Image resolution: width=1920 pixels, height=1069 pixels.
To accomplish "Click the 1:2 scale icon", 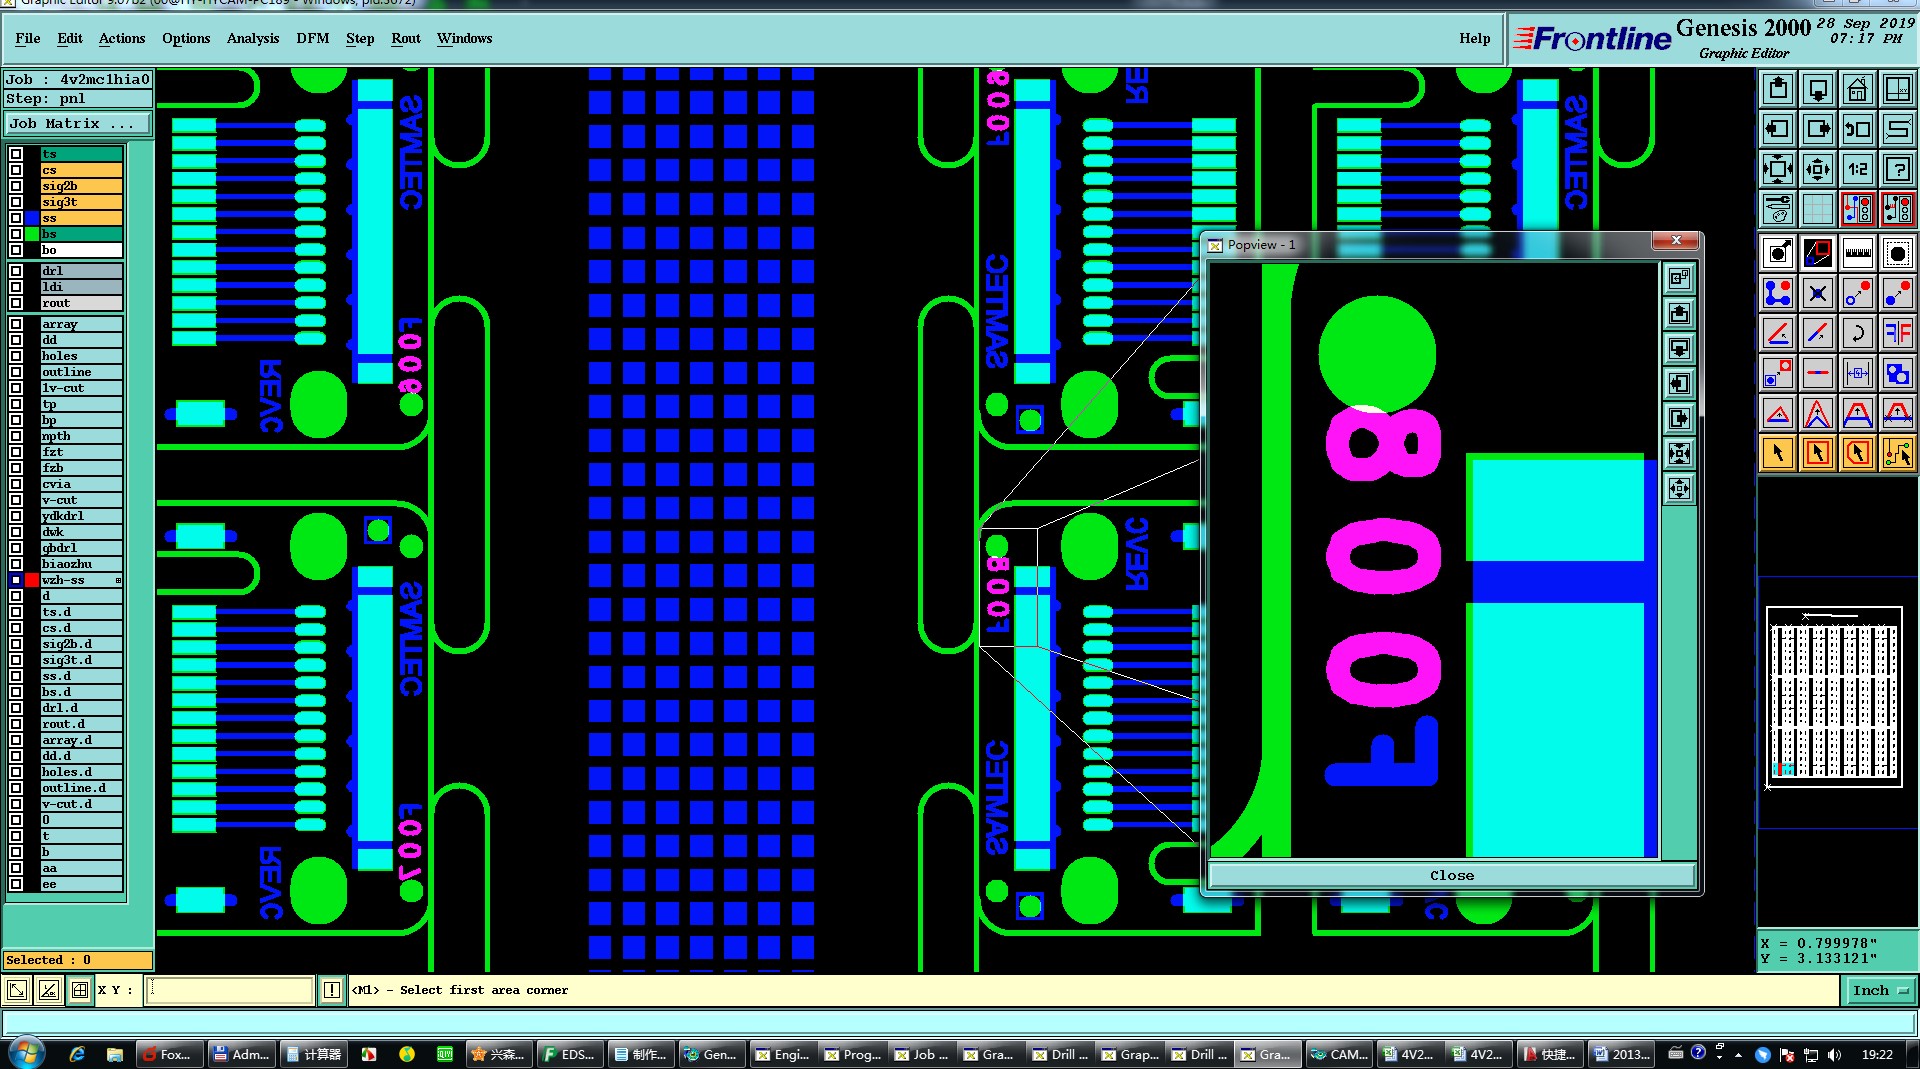I will [x=1858, y=170].
